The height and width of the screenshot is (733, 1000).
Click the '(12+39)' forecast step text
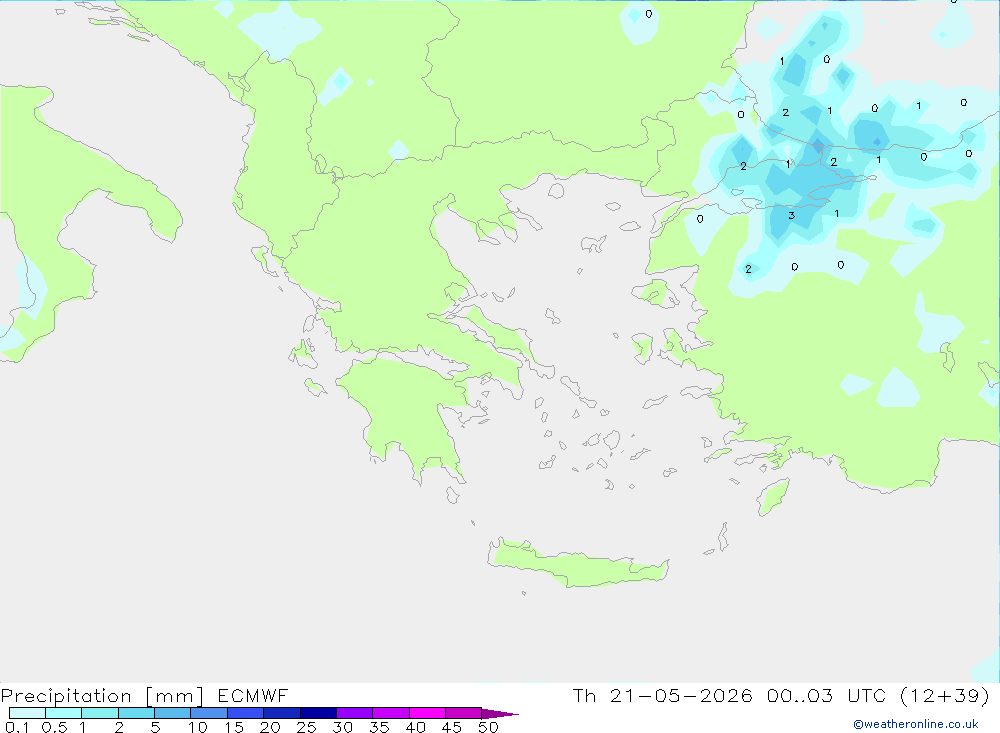tap(945, 695)
